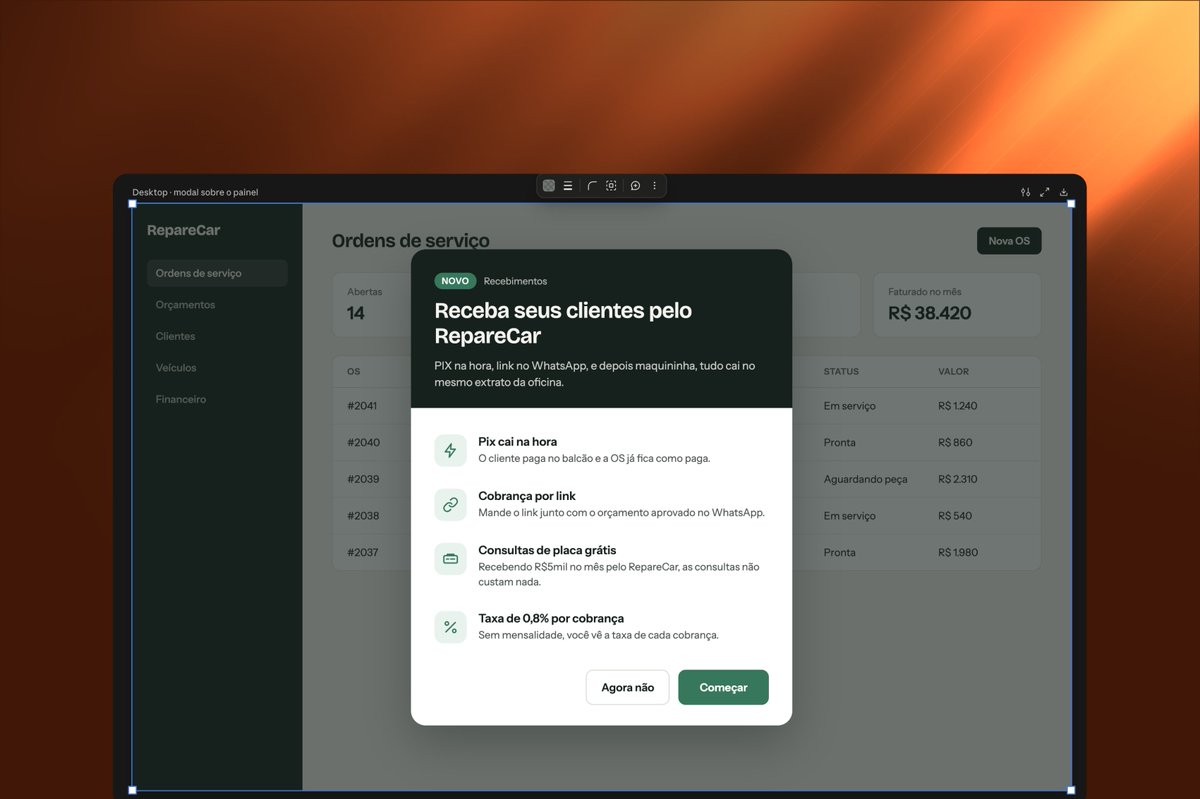Click the Pix cai na hora heading

click(518, 441)
